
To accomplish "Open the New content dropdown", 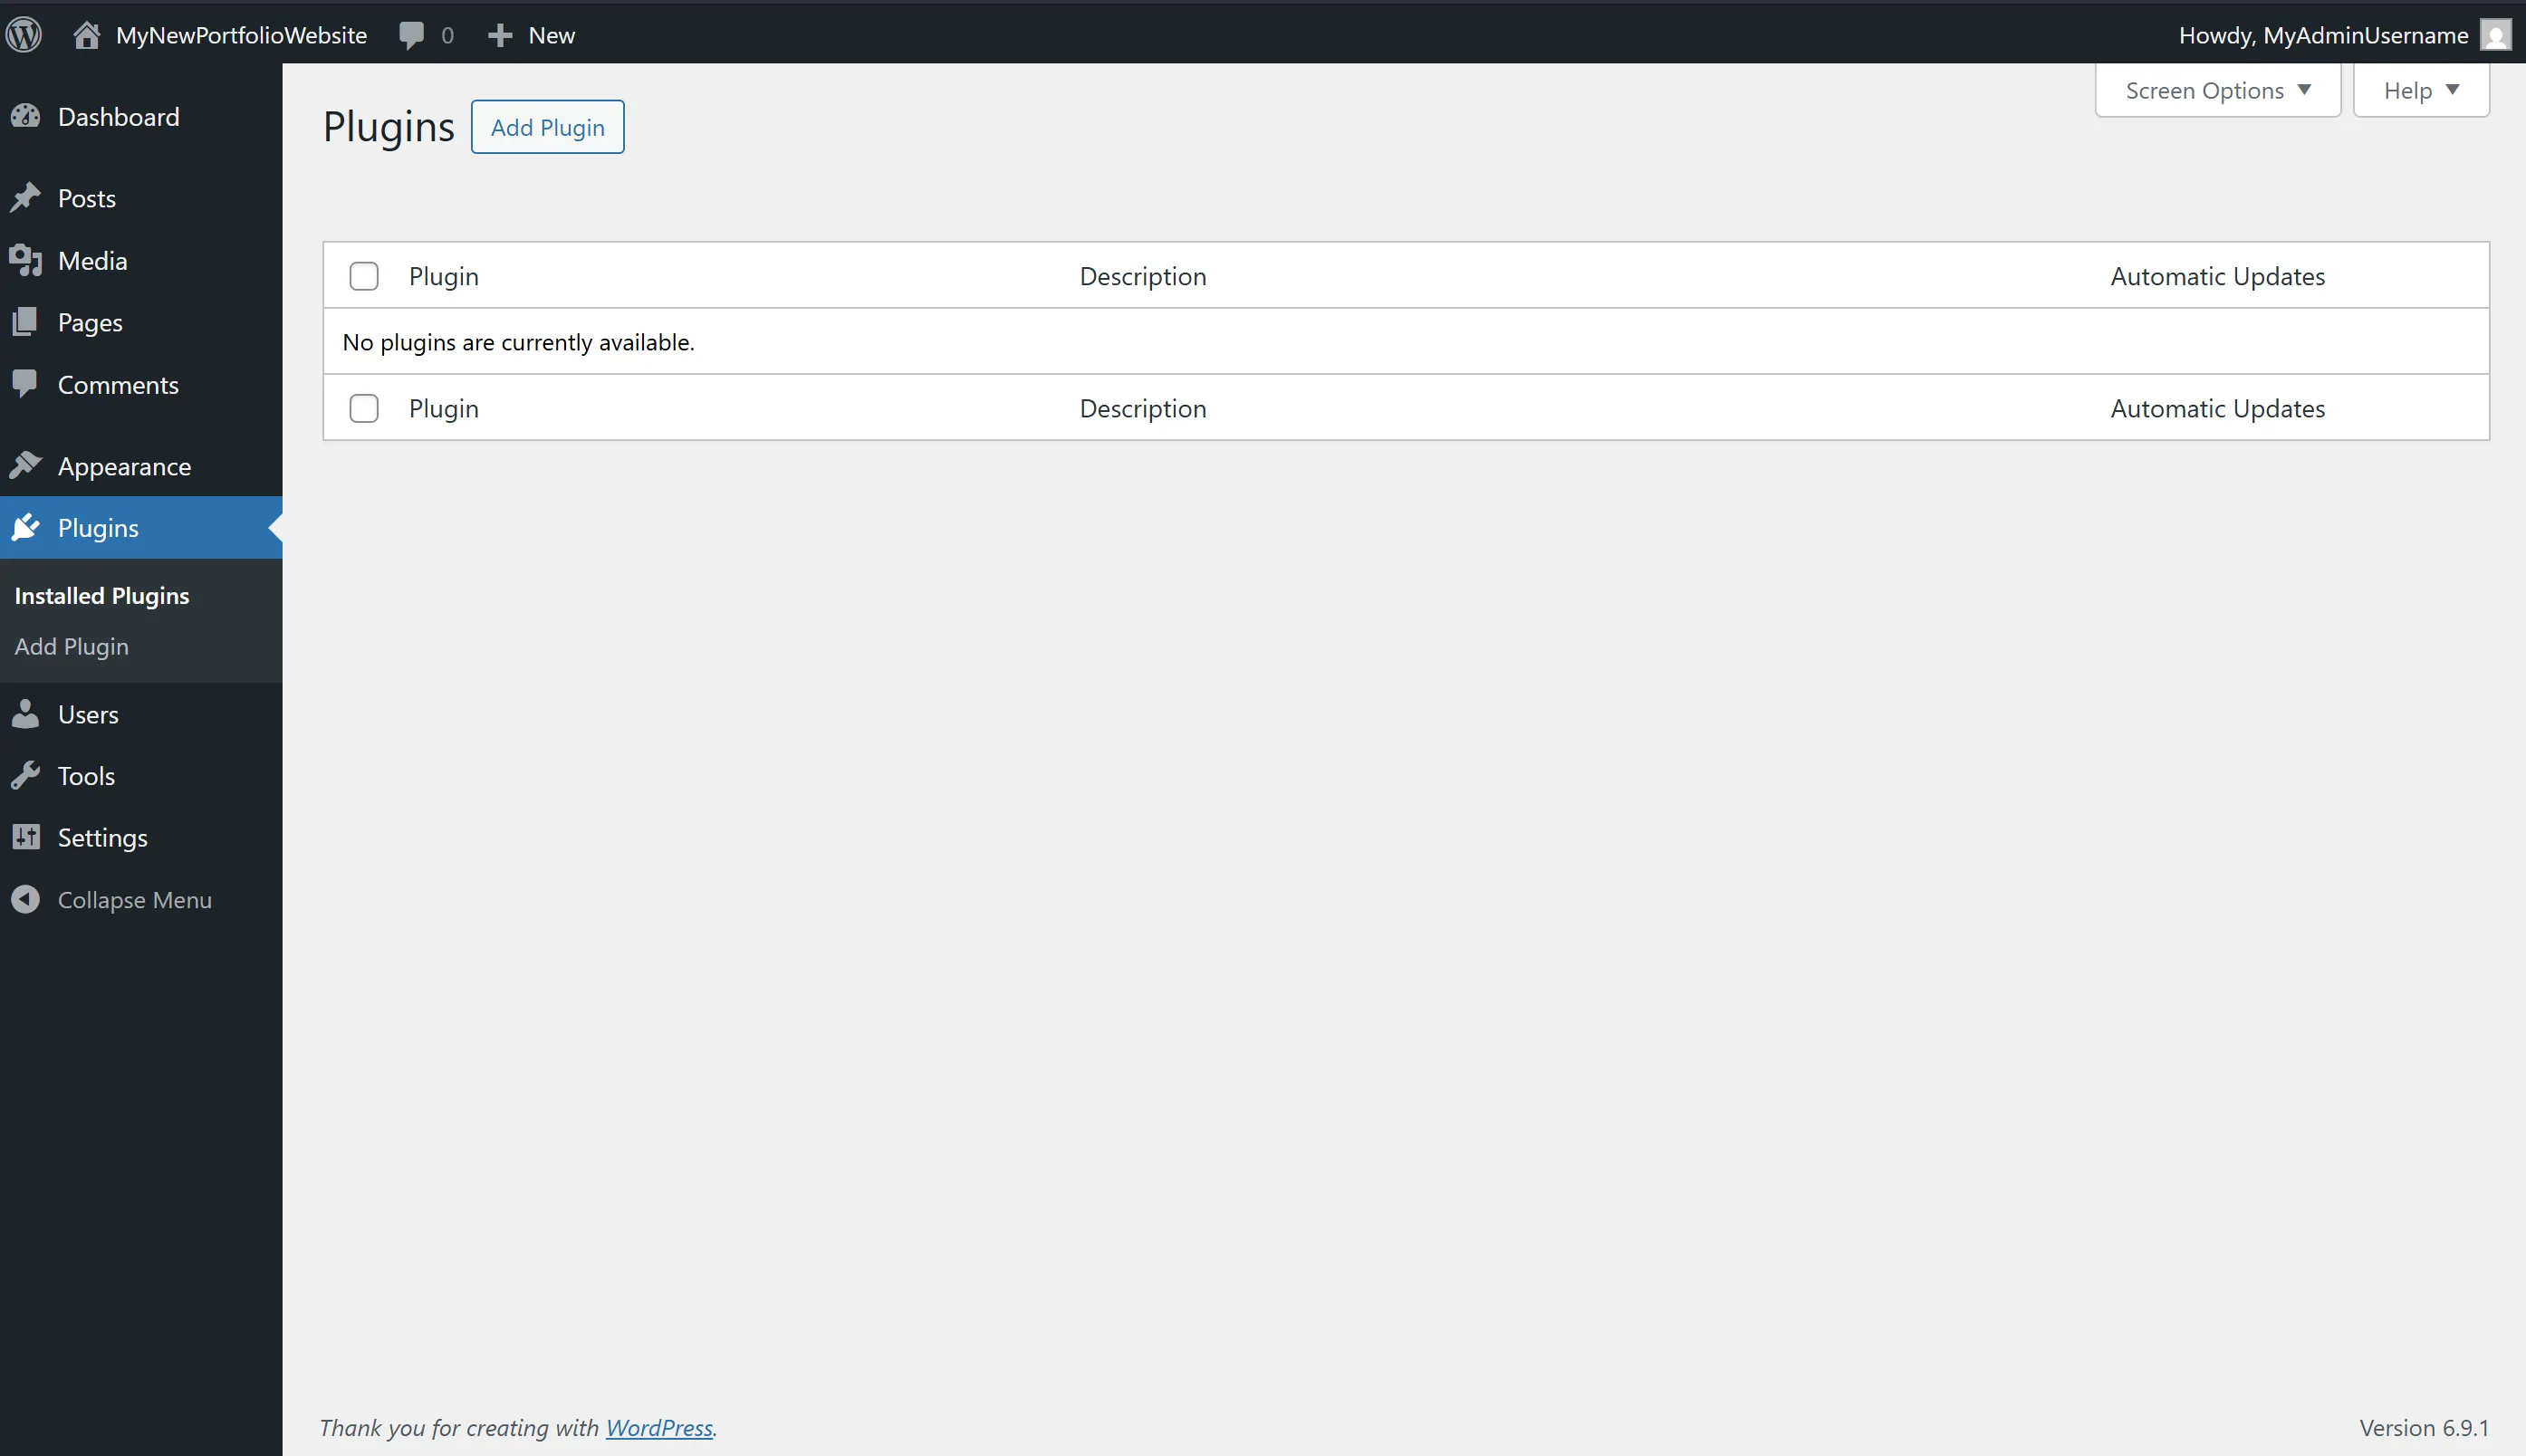I will click(532, 35).
